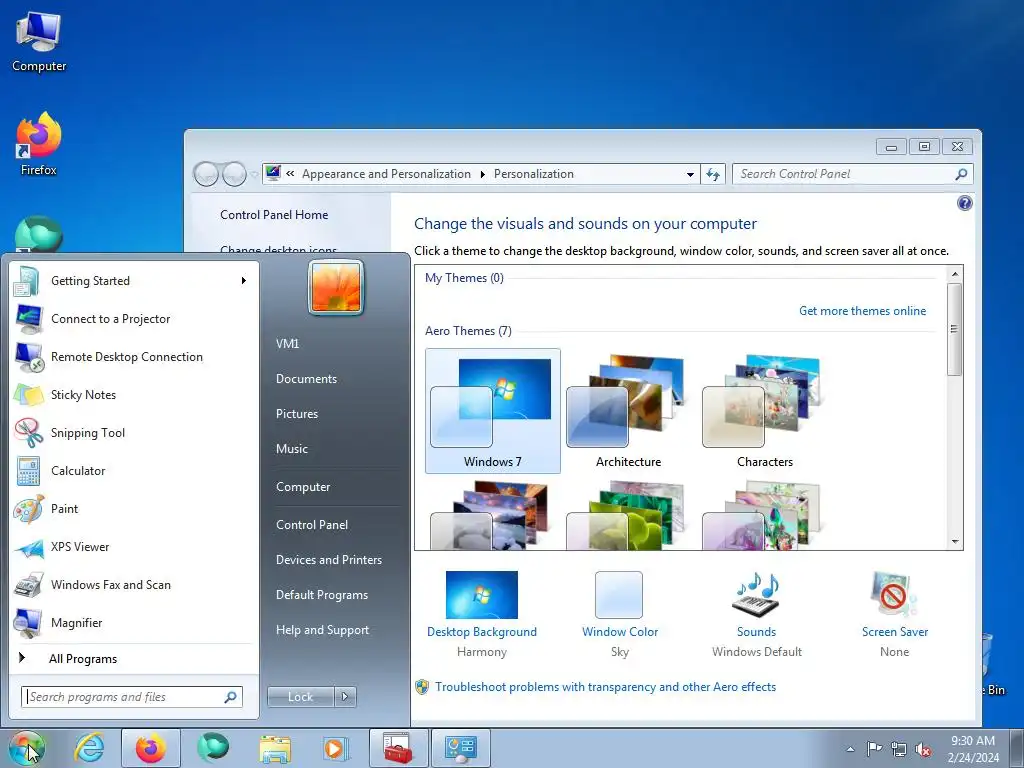Image resolution: width=1024 pixels, height=768 pixels.
Task: Open Firefox from the taskbar
Action: click(151, 748)
